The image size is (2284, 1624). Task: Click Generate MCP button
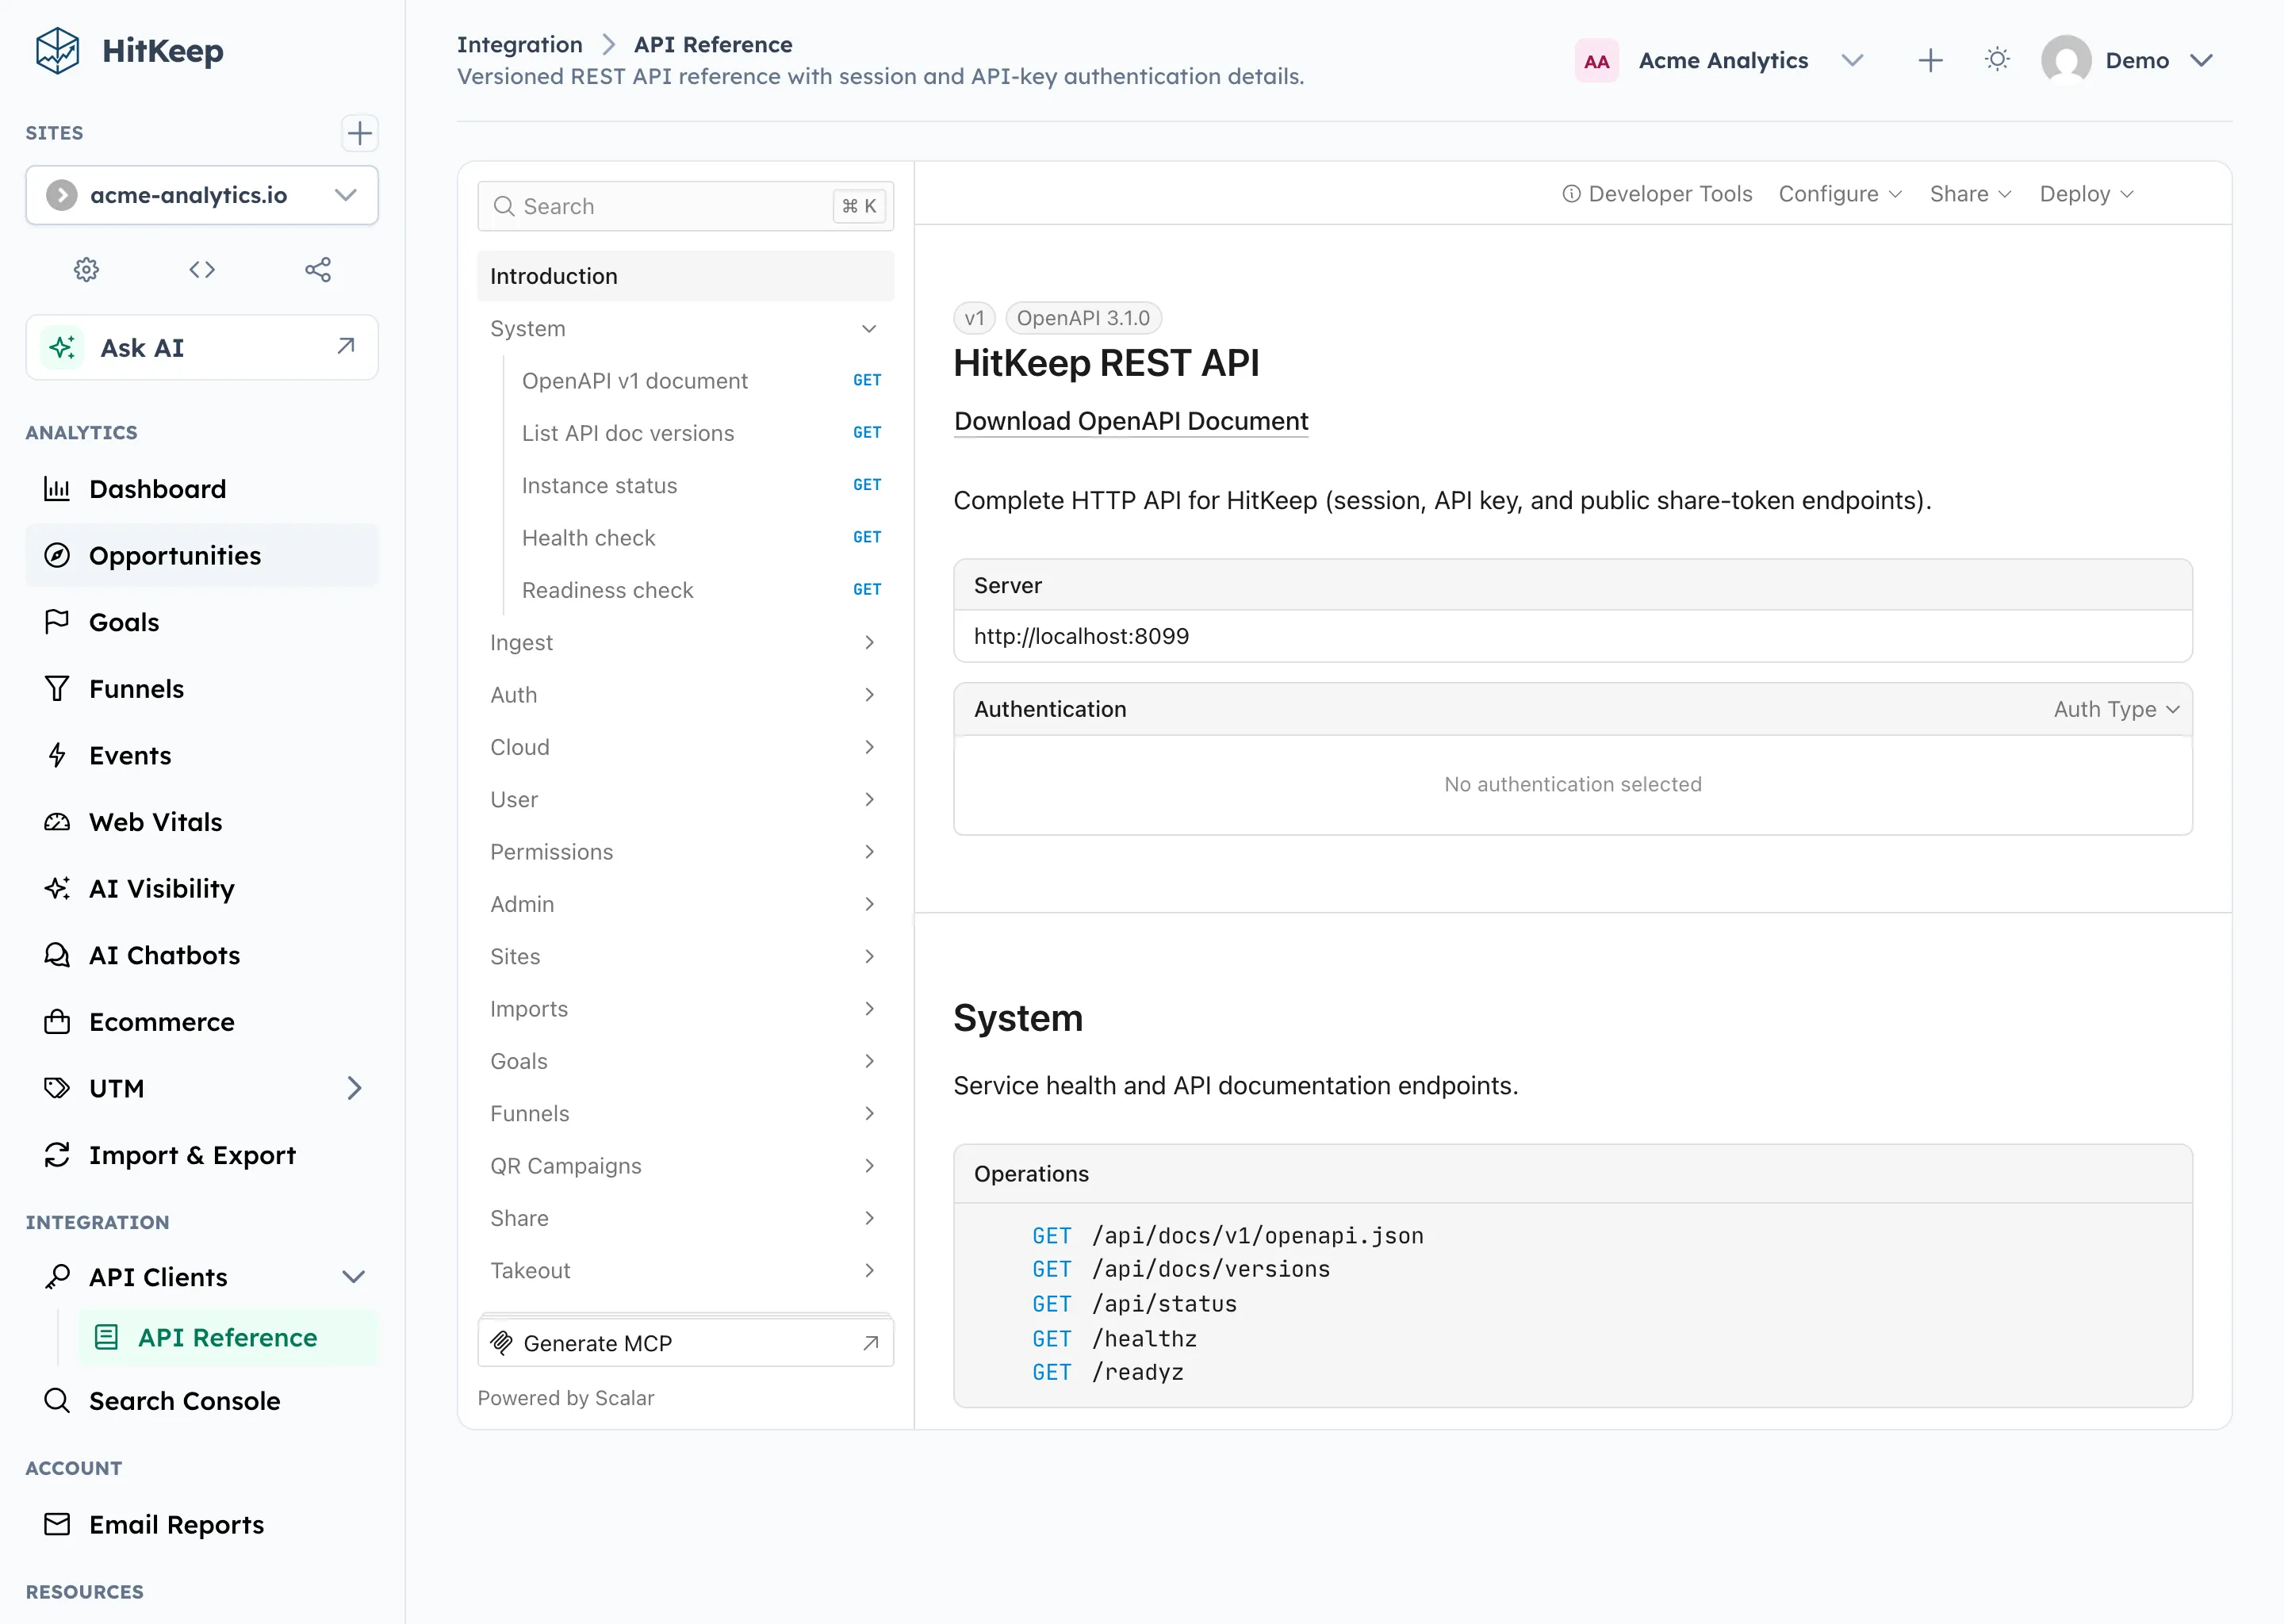[685, 1343]
